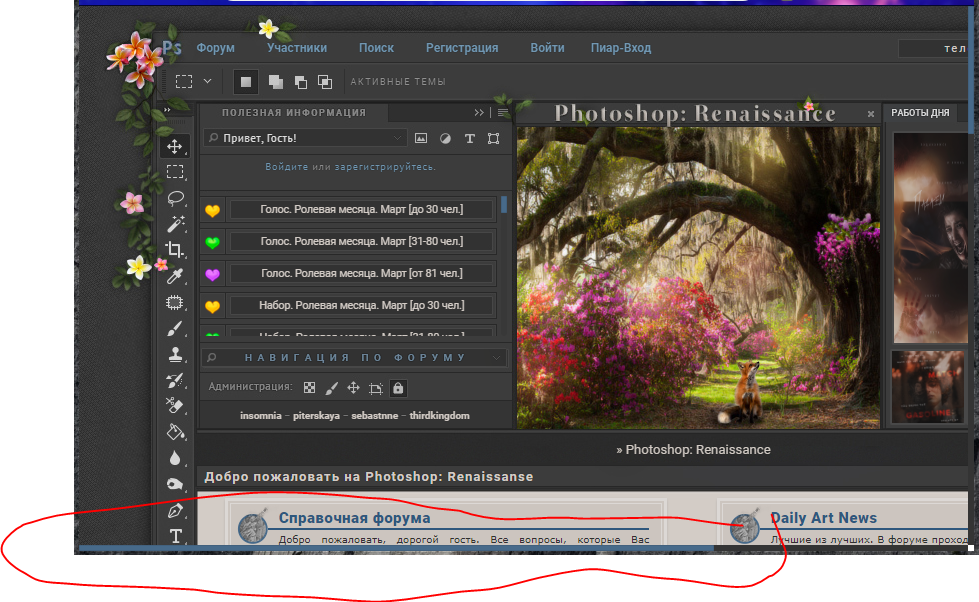Switch to the РАБОТЫ ДНЯ tab
979x602 pixels.
click(x=920, y=112)
